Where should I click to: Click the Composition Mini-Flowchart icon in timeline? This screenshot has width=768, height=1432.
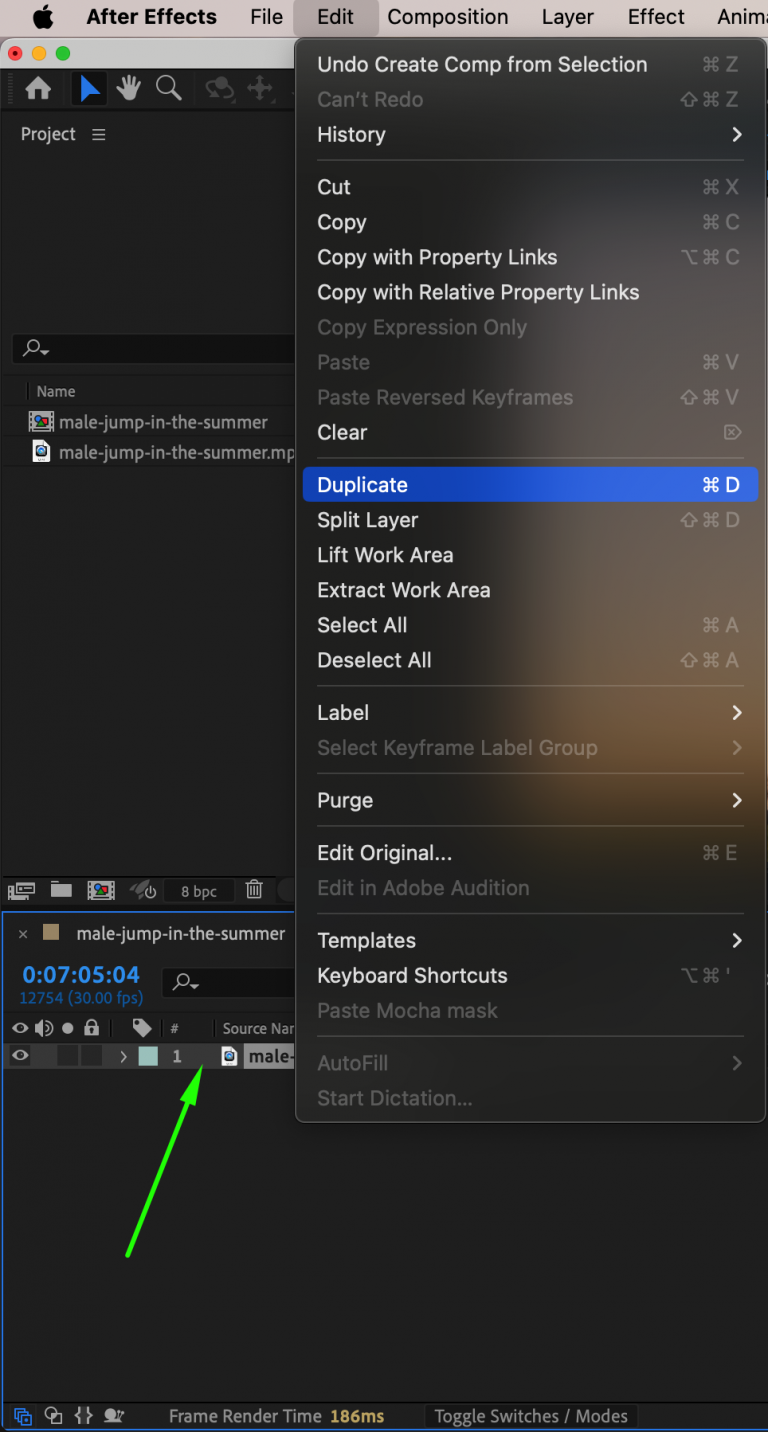point(21,1415)
